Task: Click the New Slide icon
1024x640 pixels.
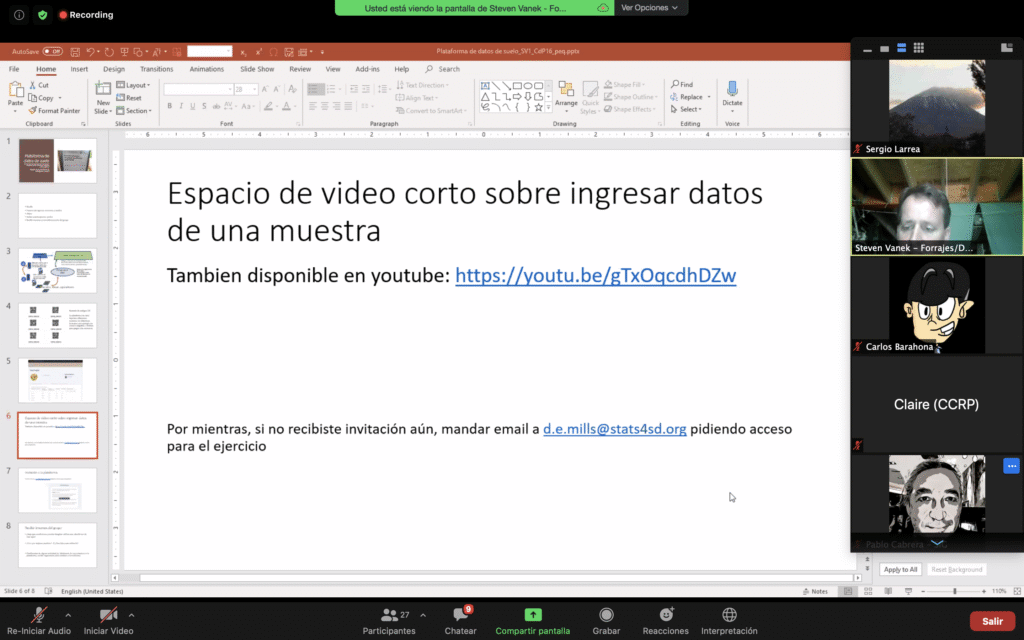Action: (x=103, y=91)
